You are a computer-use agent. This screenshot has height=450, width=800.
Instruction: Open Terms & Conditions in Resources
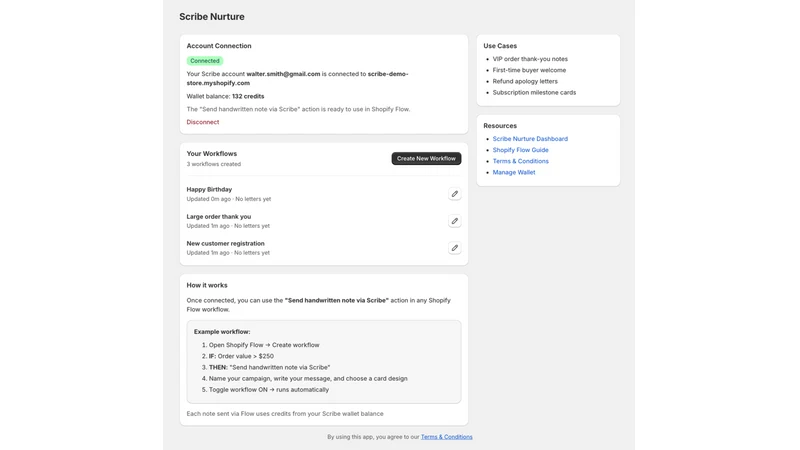(520, 161)
